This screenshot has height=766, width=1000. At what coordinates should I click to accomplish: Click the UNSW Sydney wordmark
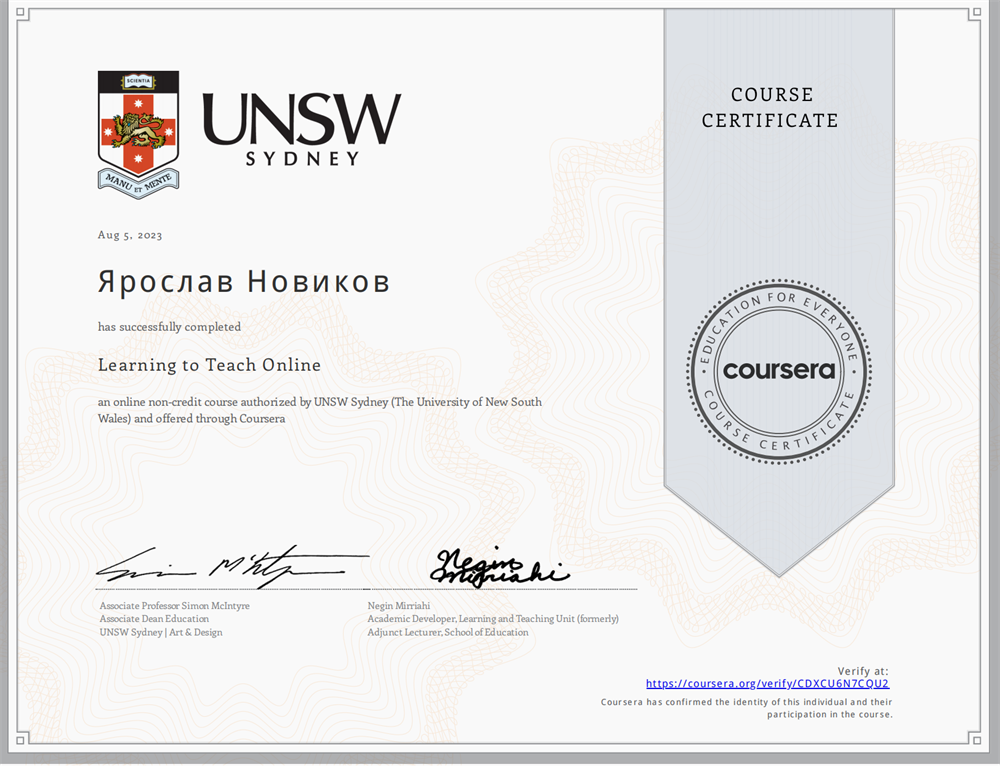[x=302, y=129]
